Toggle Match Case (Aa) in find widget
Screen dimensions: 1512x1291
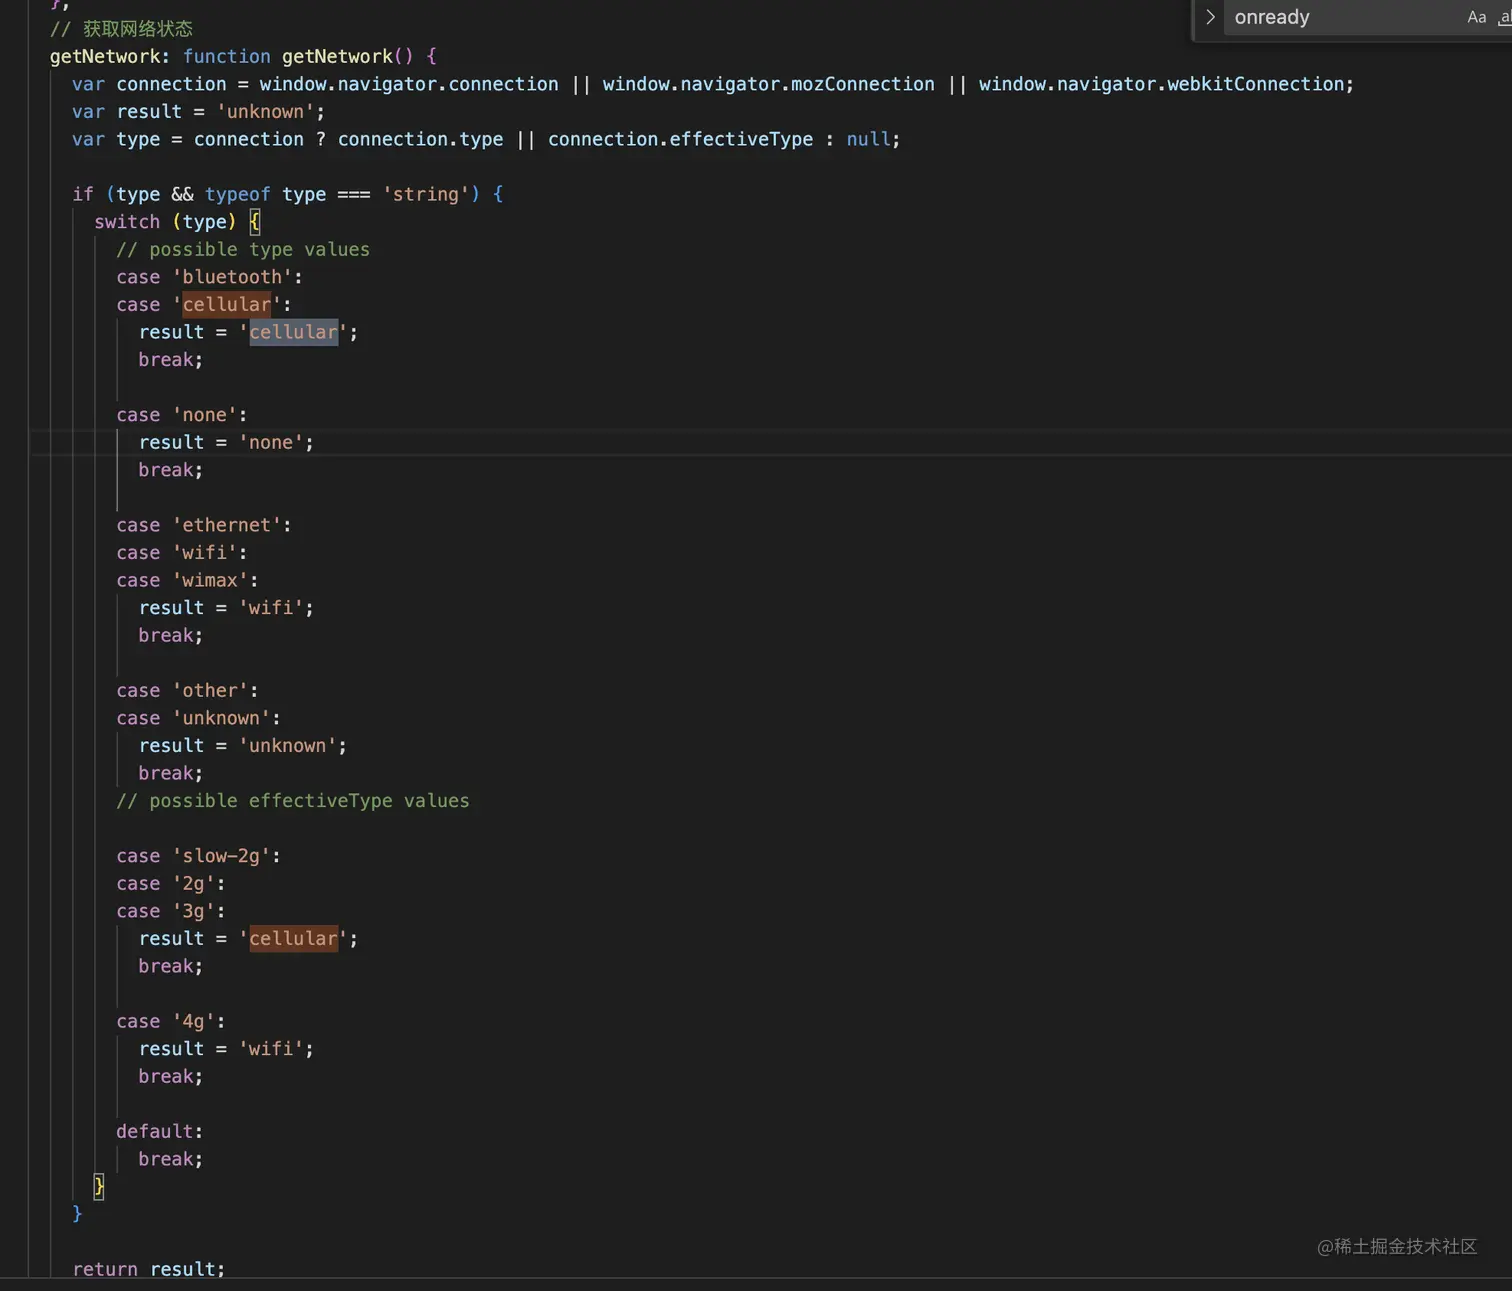pos(1477,17)
